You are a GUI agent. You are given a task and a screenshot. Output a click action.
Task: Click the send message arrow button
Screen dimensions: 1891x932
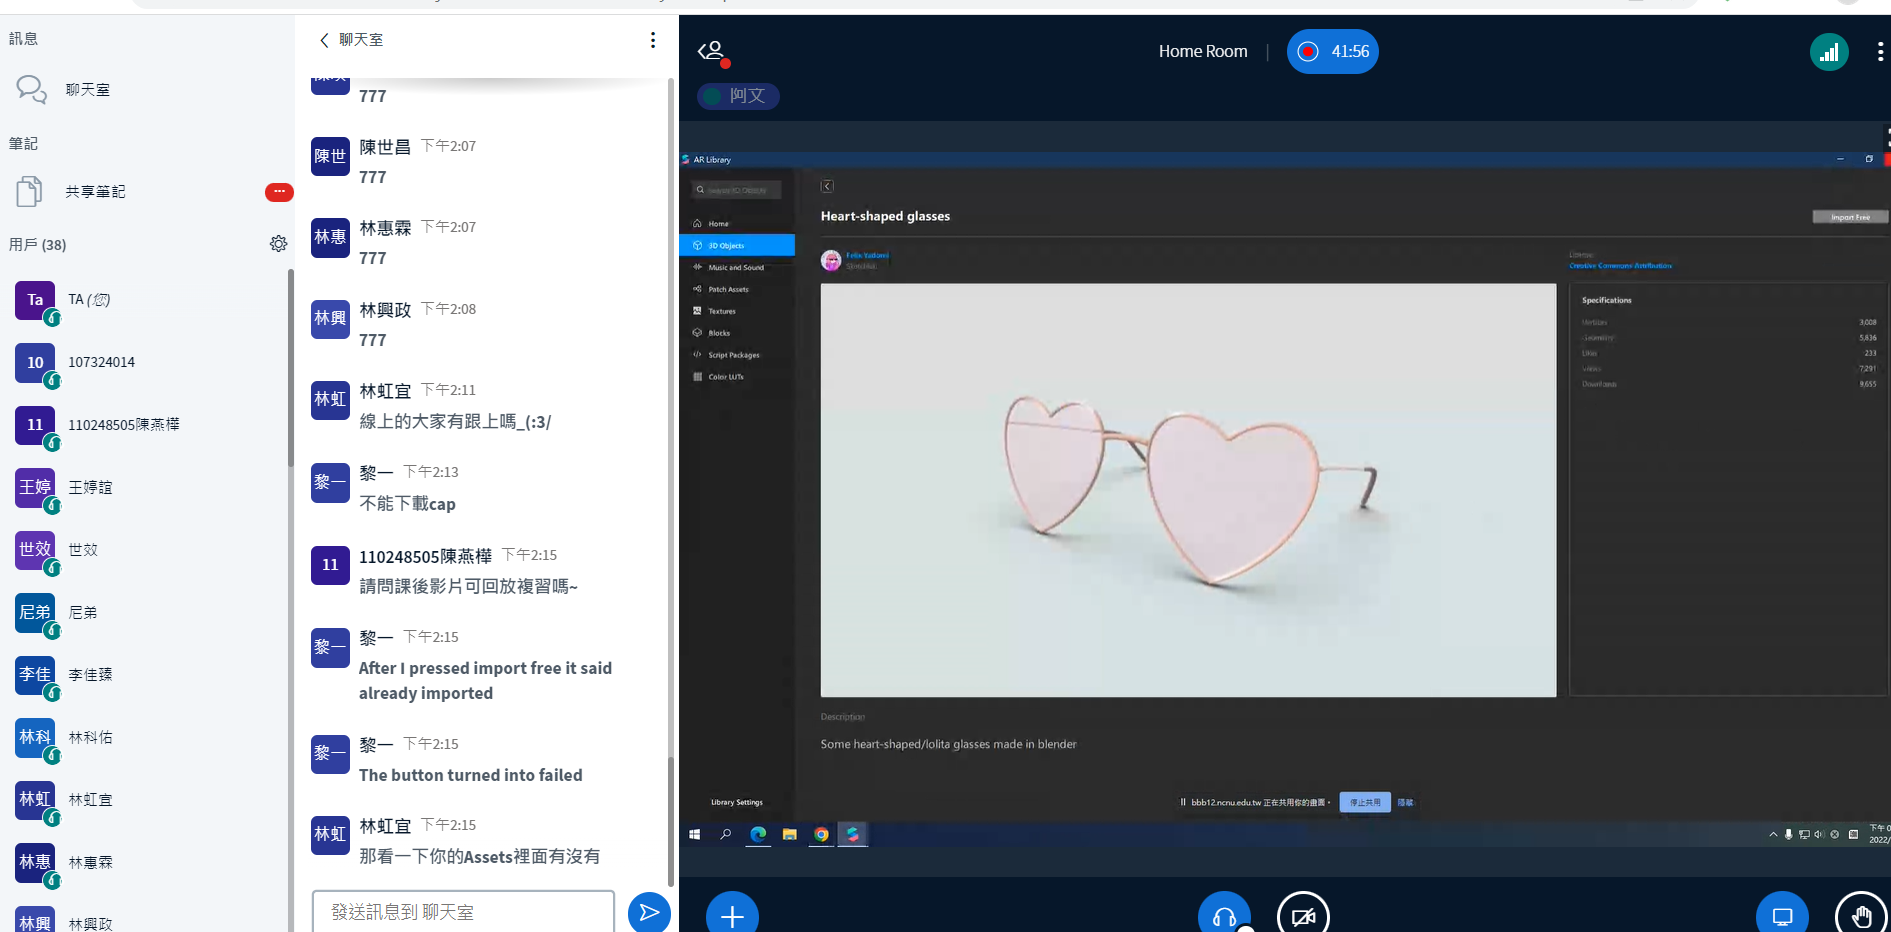(x=649, y=911)
